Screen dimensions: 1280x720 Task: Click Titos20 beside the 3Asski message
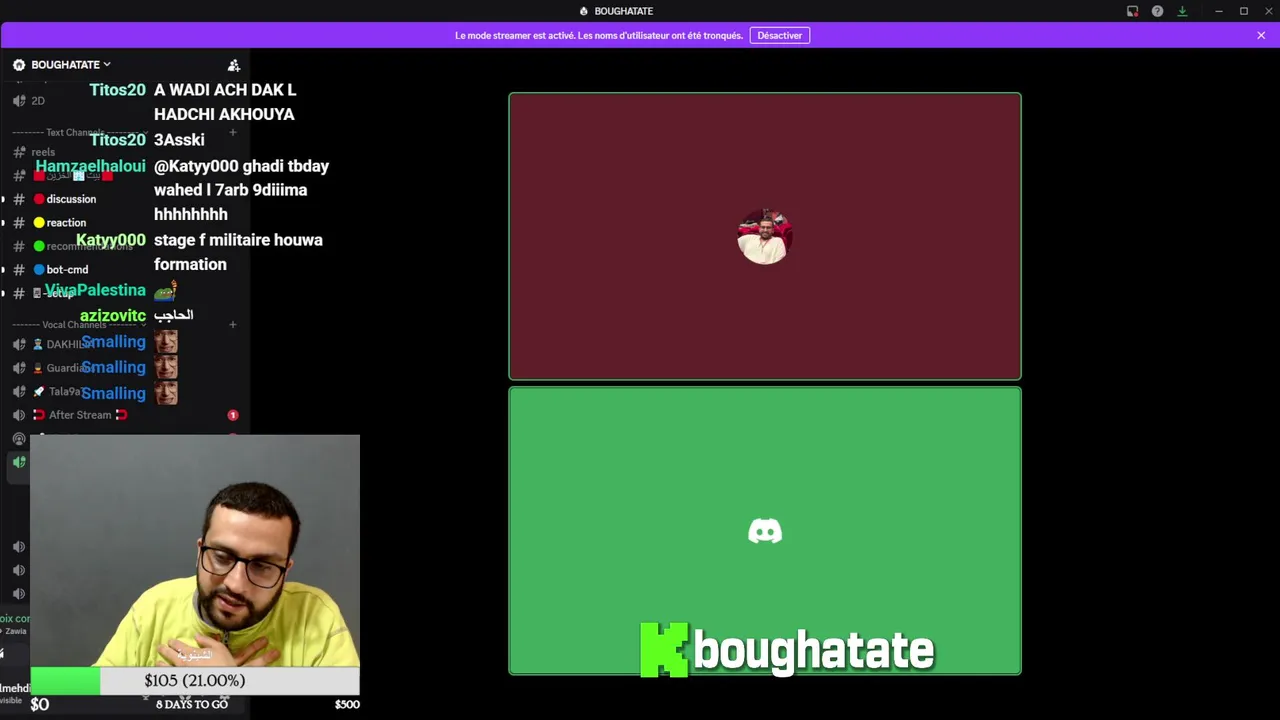(118, 140)
